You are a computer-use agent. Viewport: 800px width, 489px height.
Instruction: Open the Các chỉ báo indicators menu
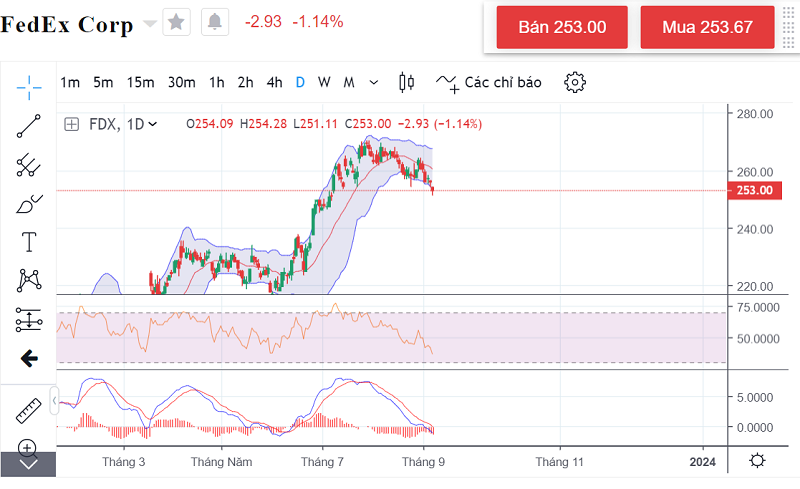pos(488,82)
